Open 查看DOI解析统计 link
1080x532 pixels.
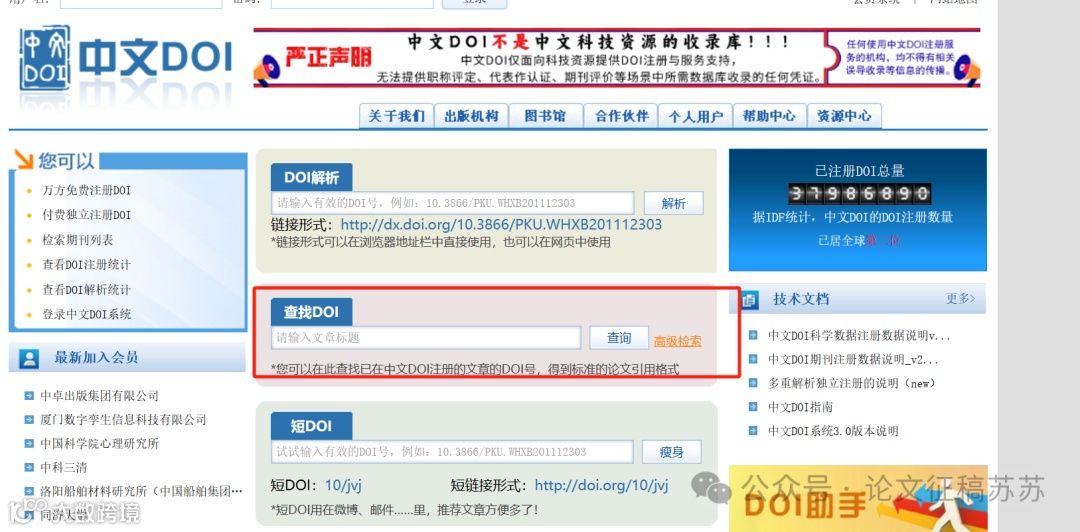click(86, 289)
